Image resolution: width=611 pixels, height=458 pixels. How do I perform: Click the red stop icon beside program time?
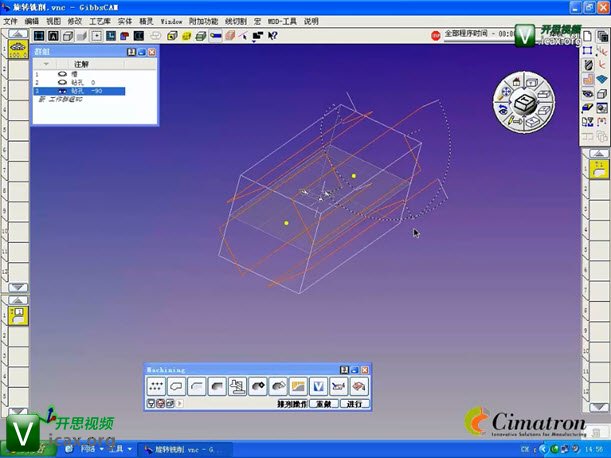(x=436, y=35)
